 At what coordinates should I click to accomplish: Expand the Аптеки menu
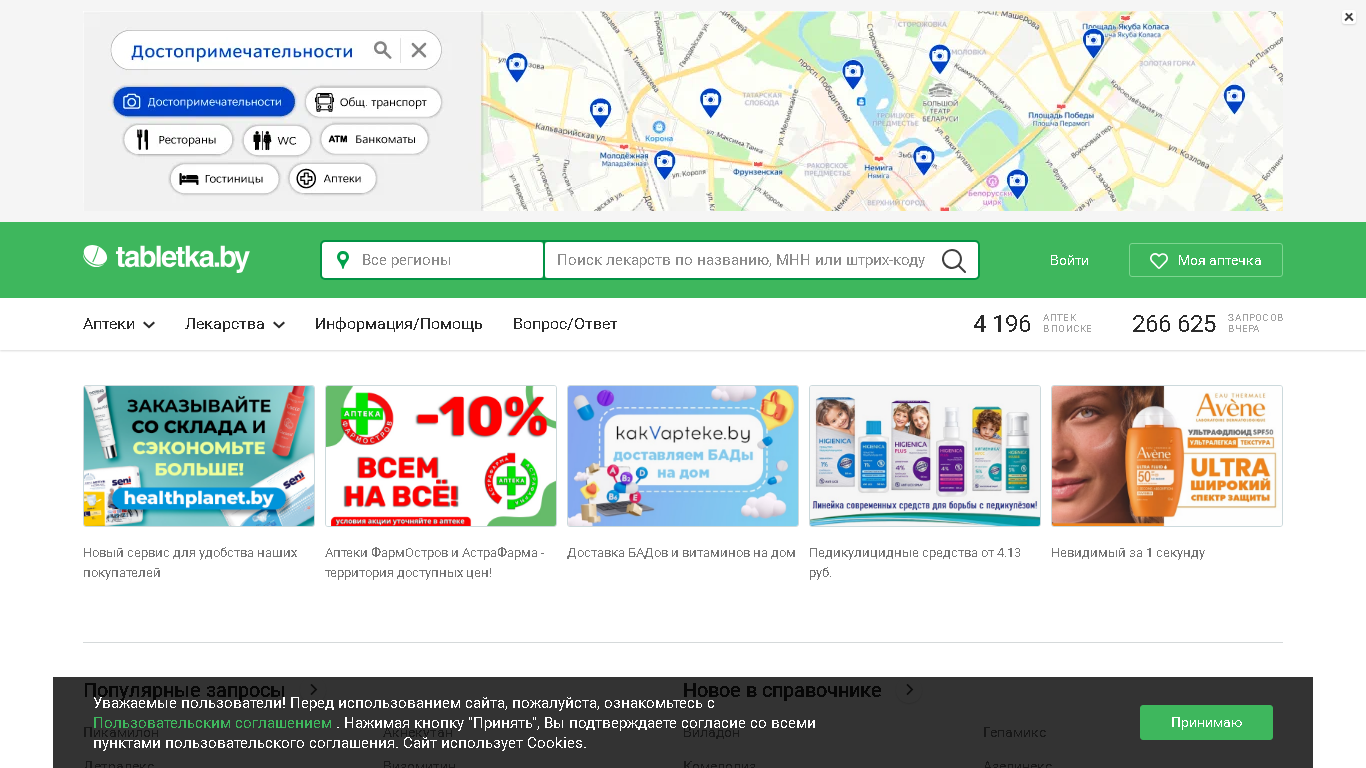[119, 324]
